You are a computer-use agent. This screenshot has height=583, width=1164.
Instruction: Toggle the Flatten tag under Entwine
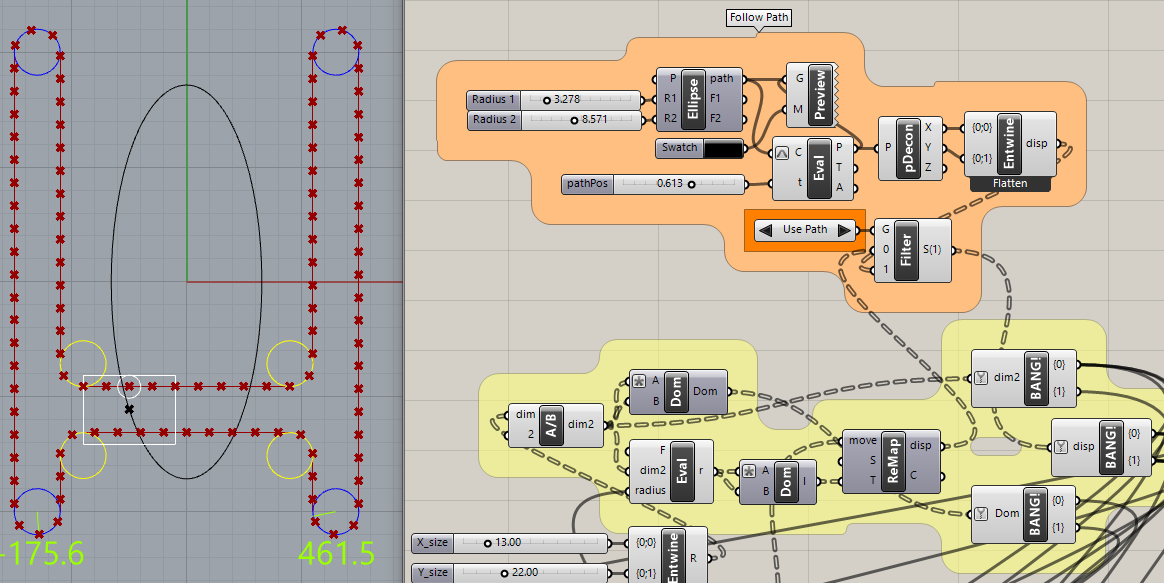[x=1010, y=183]
